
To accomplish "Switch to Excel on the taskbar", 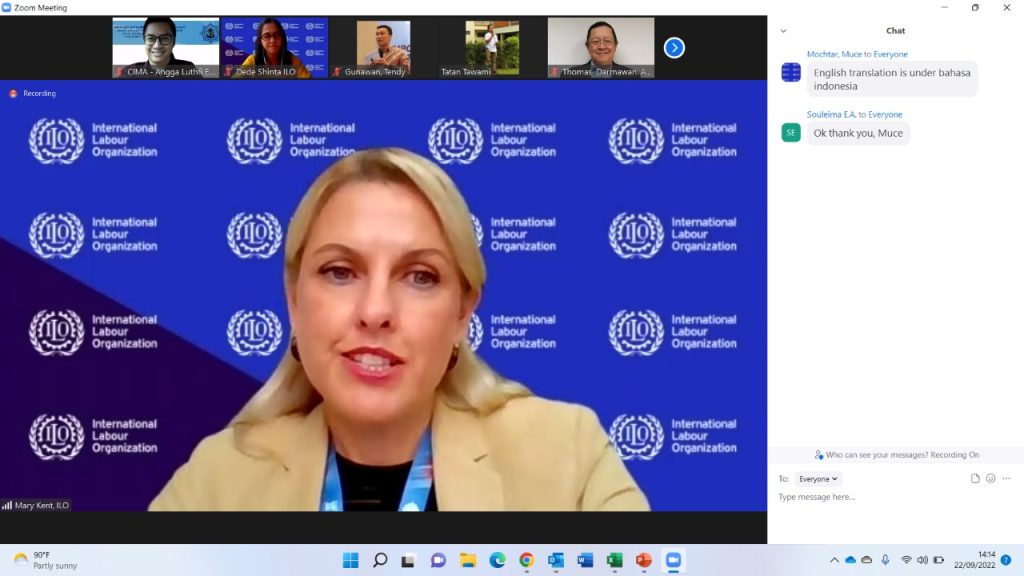I will [615, 560].
